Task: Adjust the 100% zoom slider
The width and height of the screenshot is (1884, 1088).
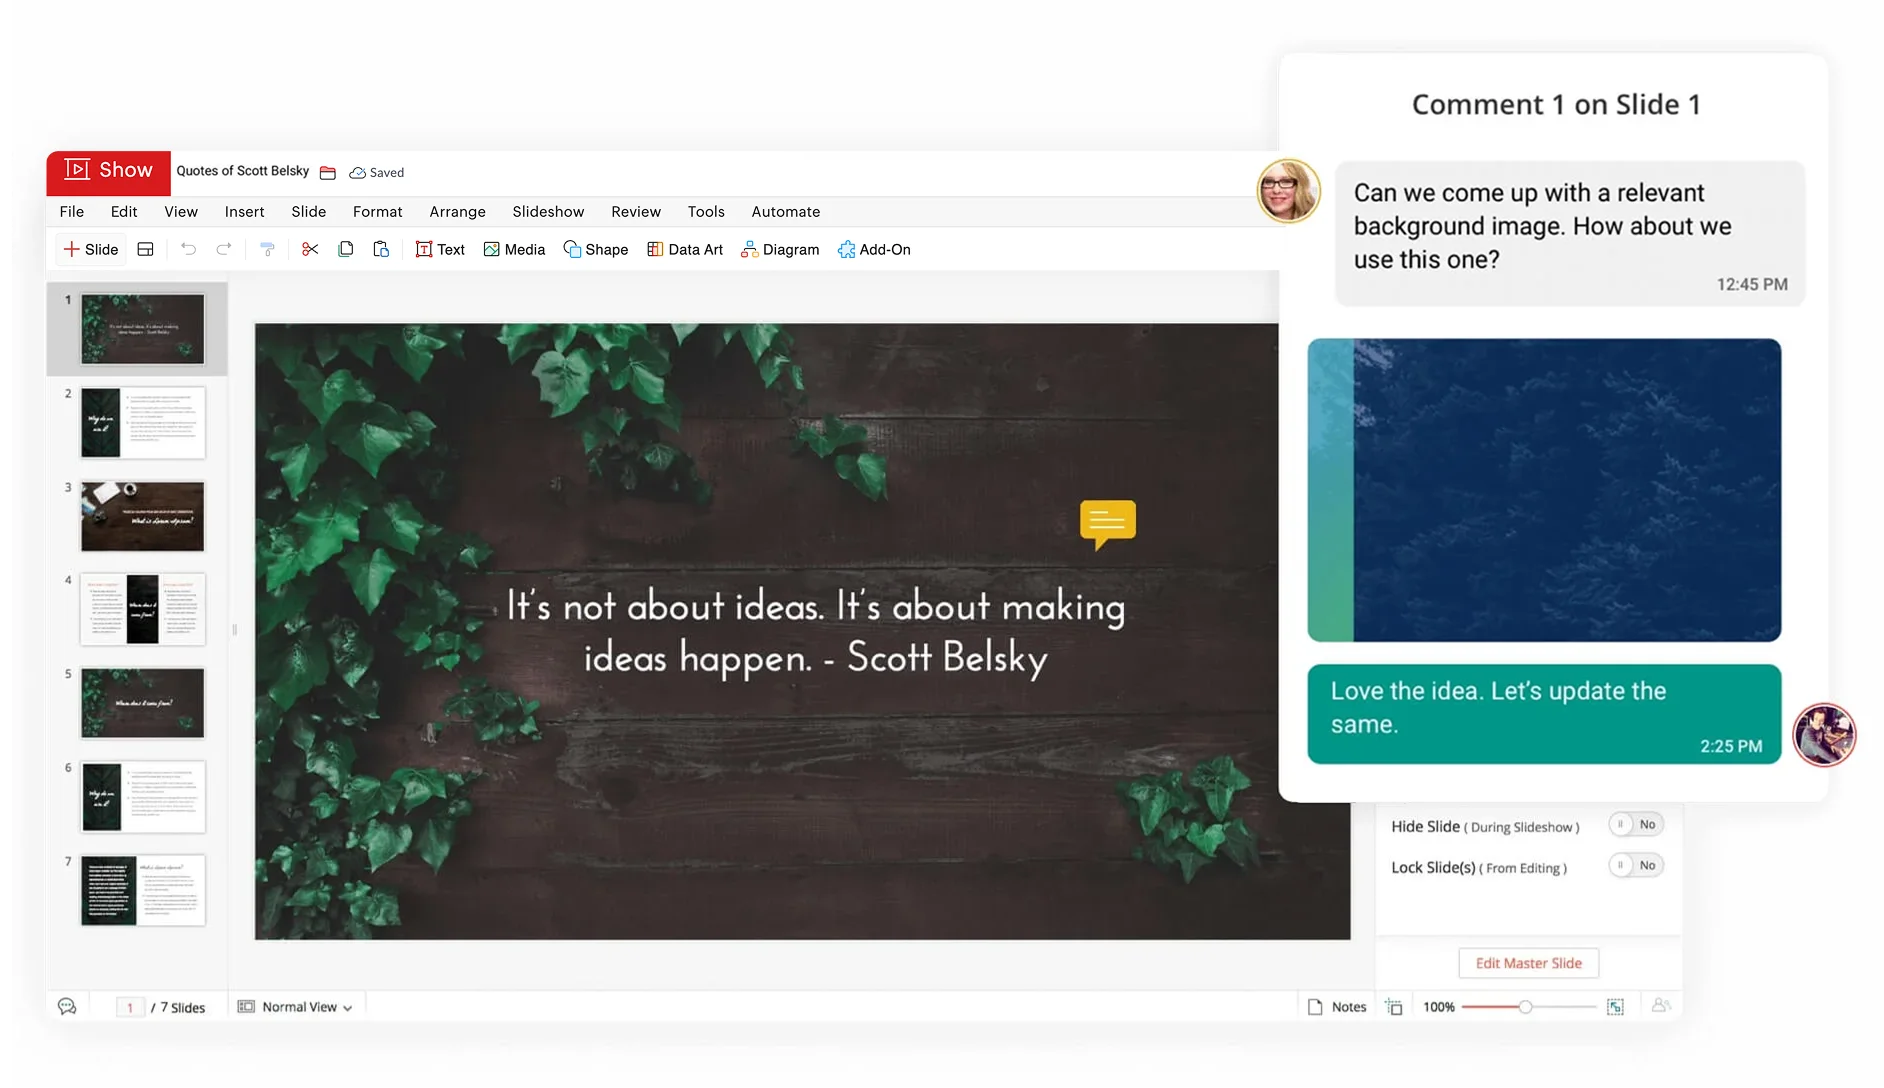Action: point(1527,1007)
